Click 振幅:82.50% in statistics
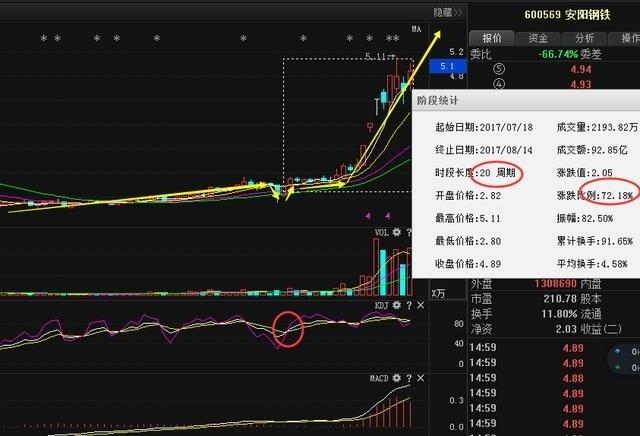 pos(585,218)
